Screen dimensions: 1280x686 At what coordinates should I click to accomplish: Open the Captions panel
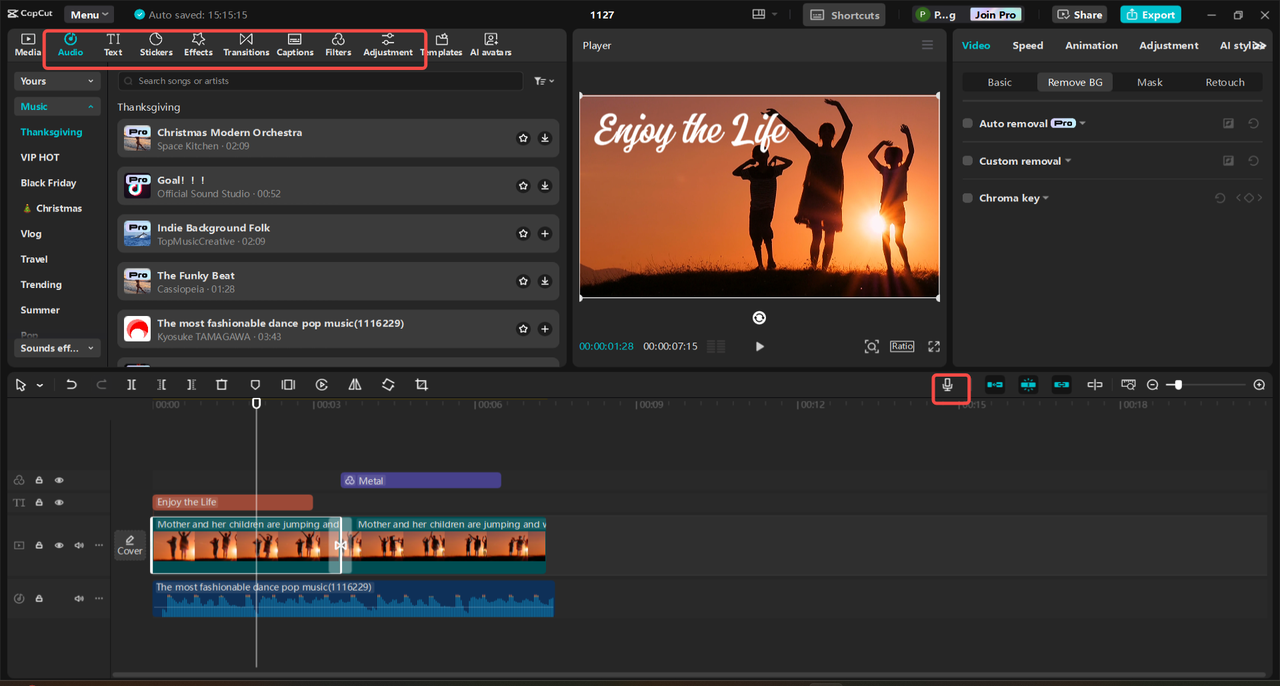click(x=295, y=45)
